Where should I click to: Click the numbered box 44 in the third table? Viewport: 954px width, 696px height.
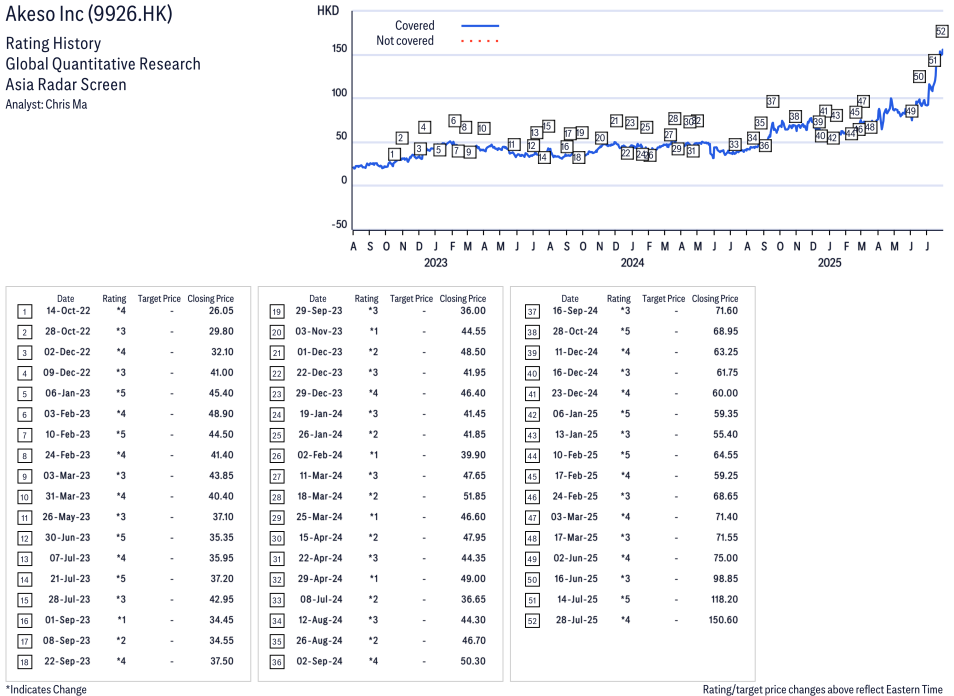pyautogui.click(x=532, y=456)
